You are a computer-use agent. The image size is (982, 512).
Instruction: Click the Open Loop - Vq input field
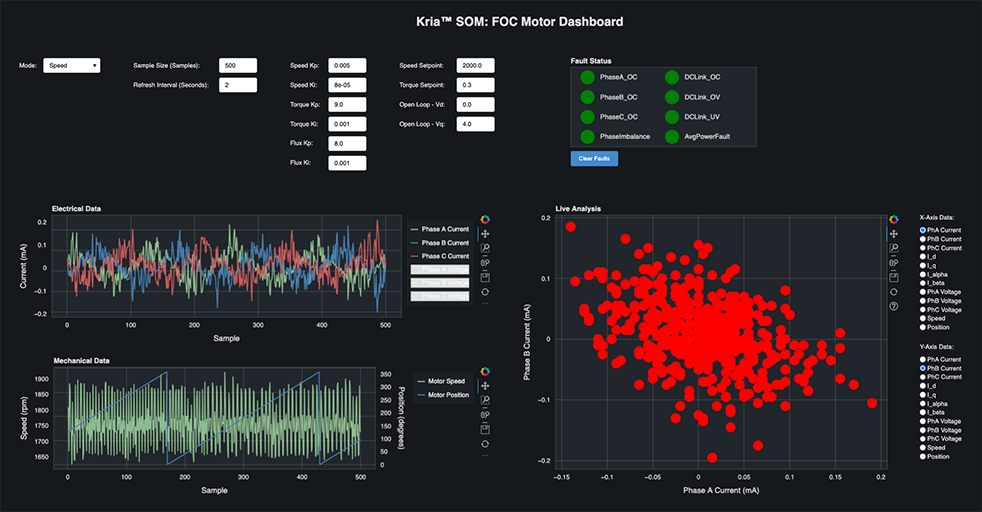[475, 124]
